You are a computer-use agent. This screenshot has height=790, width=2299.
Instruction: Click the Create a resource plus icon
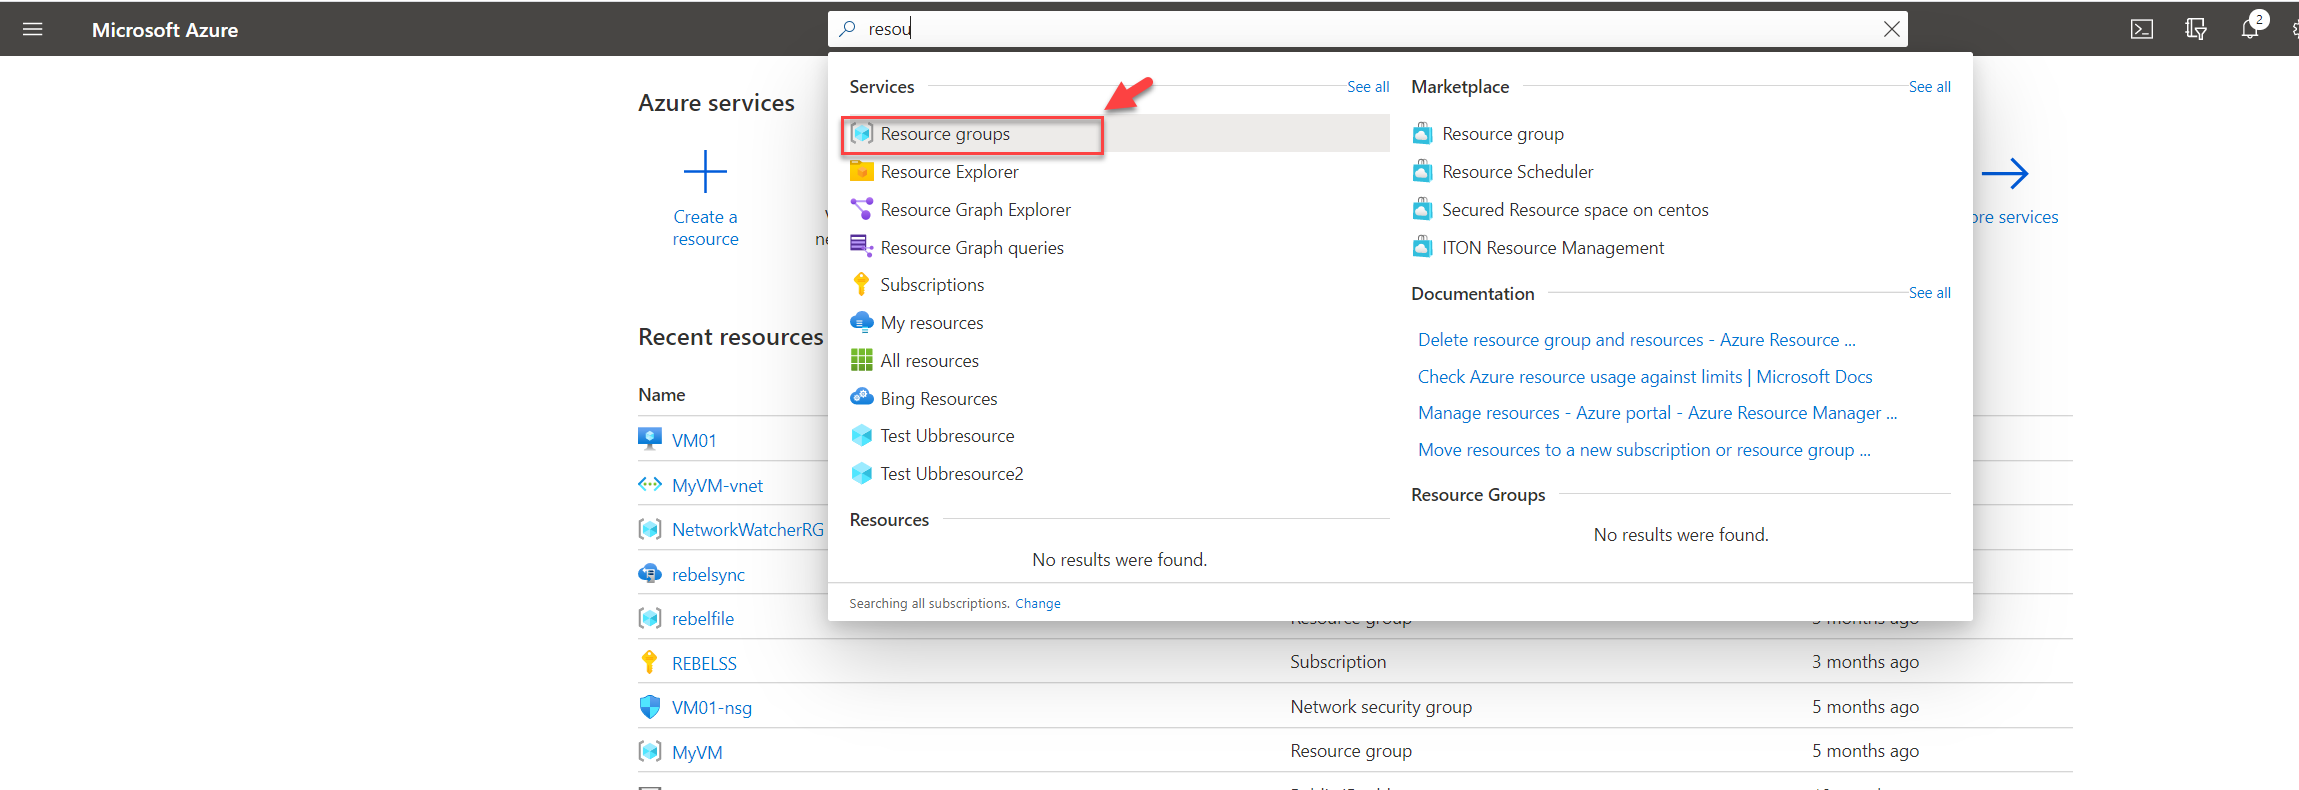coord(705,172)
